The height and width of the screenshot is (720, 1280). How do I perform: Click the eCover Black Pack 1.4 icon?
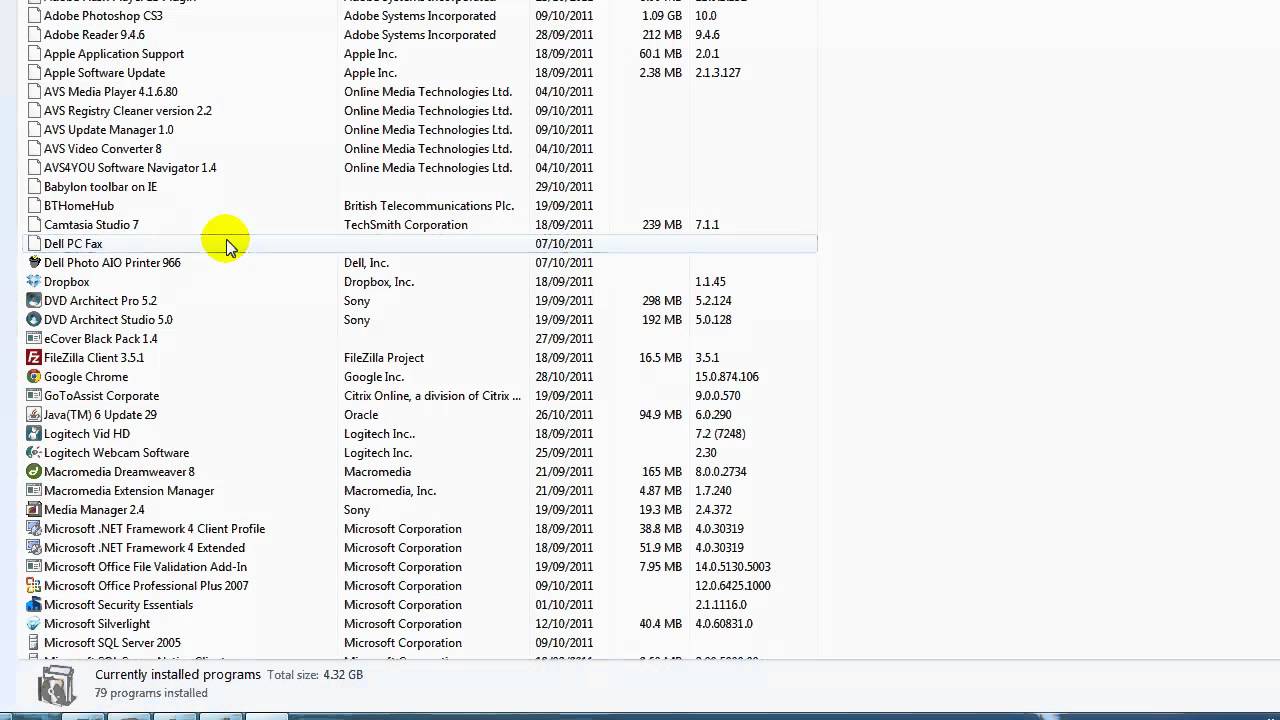pos(34,339)
